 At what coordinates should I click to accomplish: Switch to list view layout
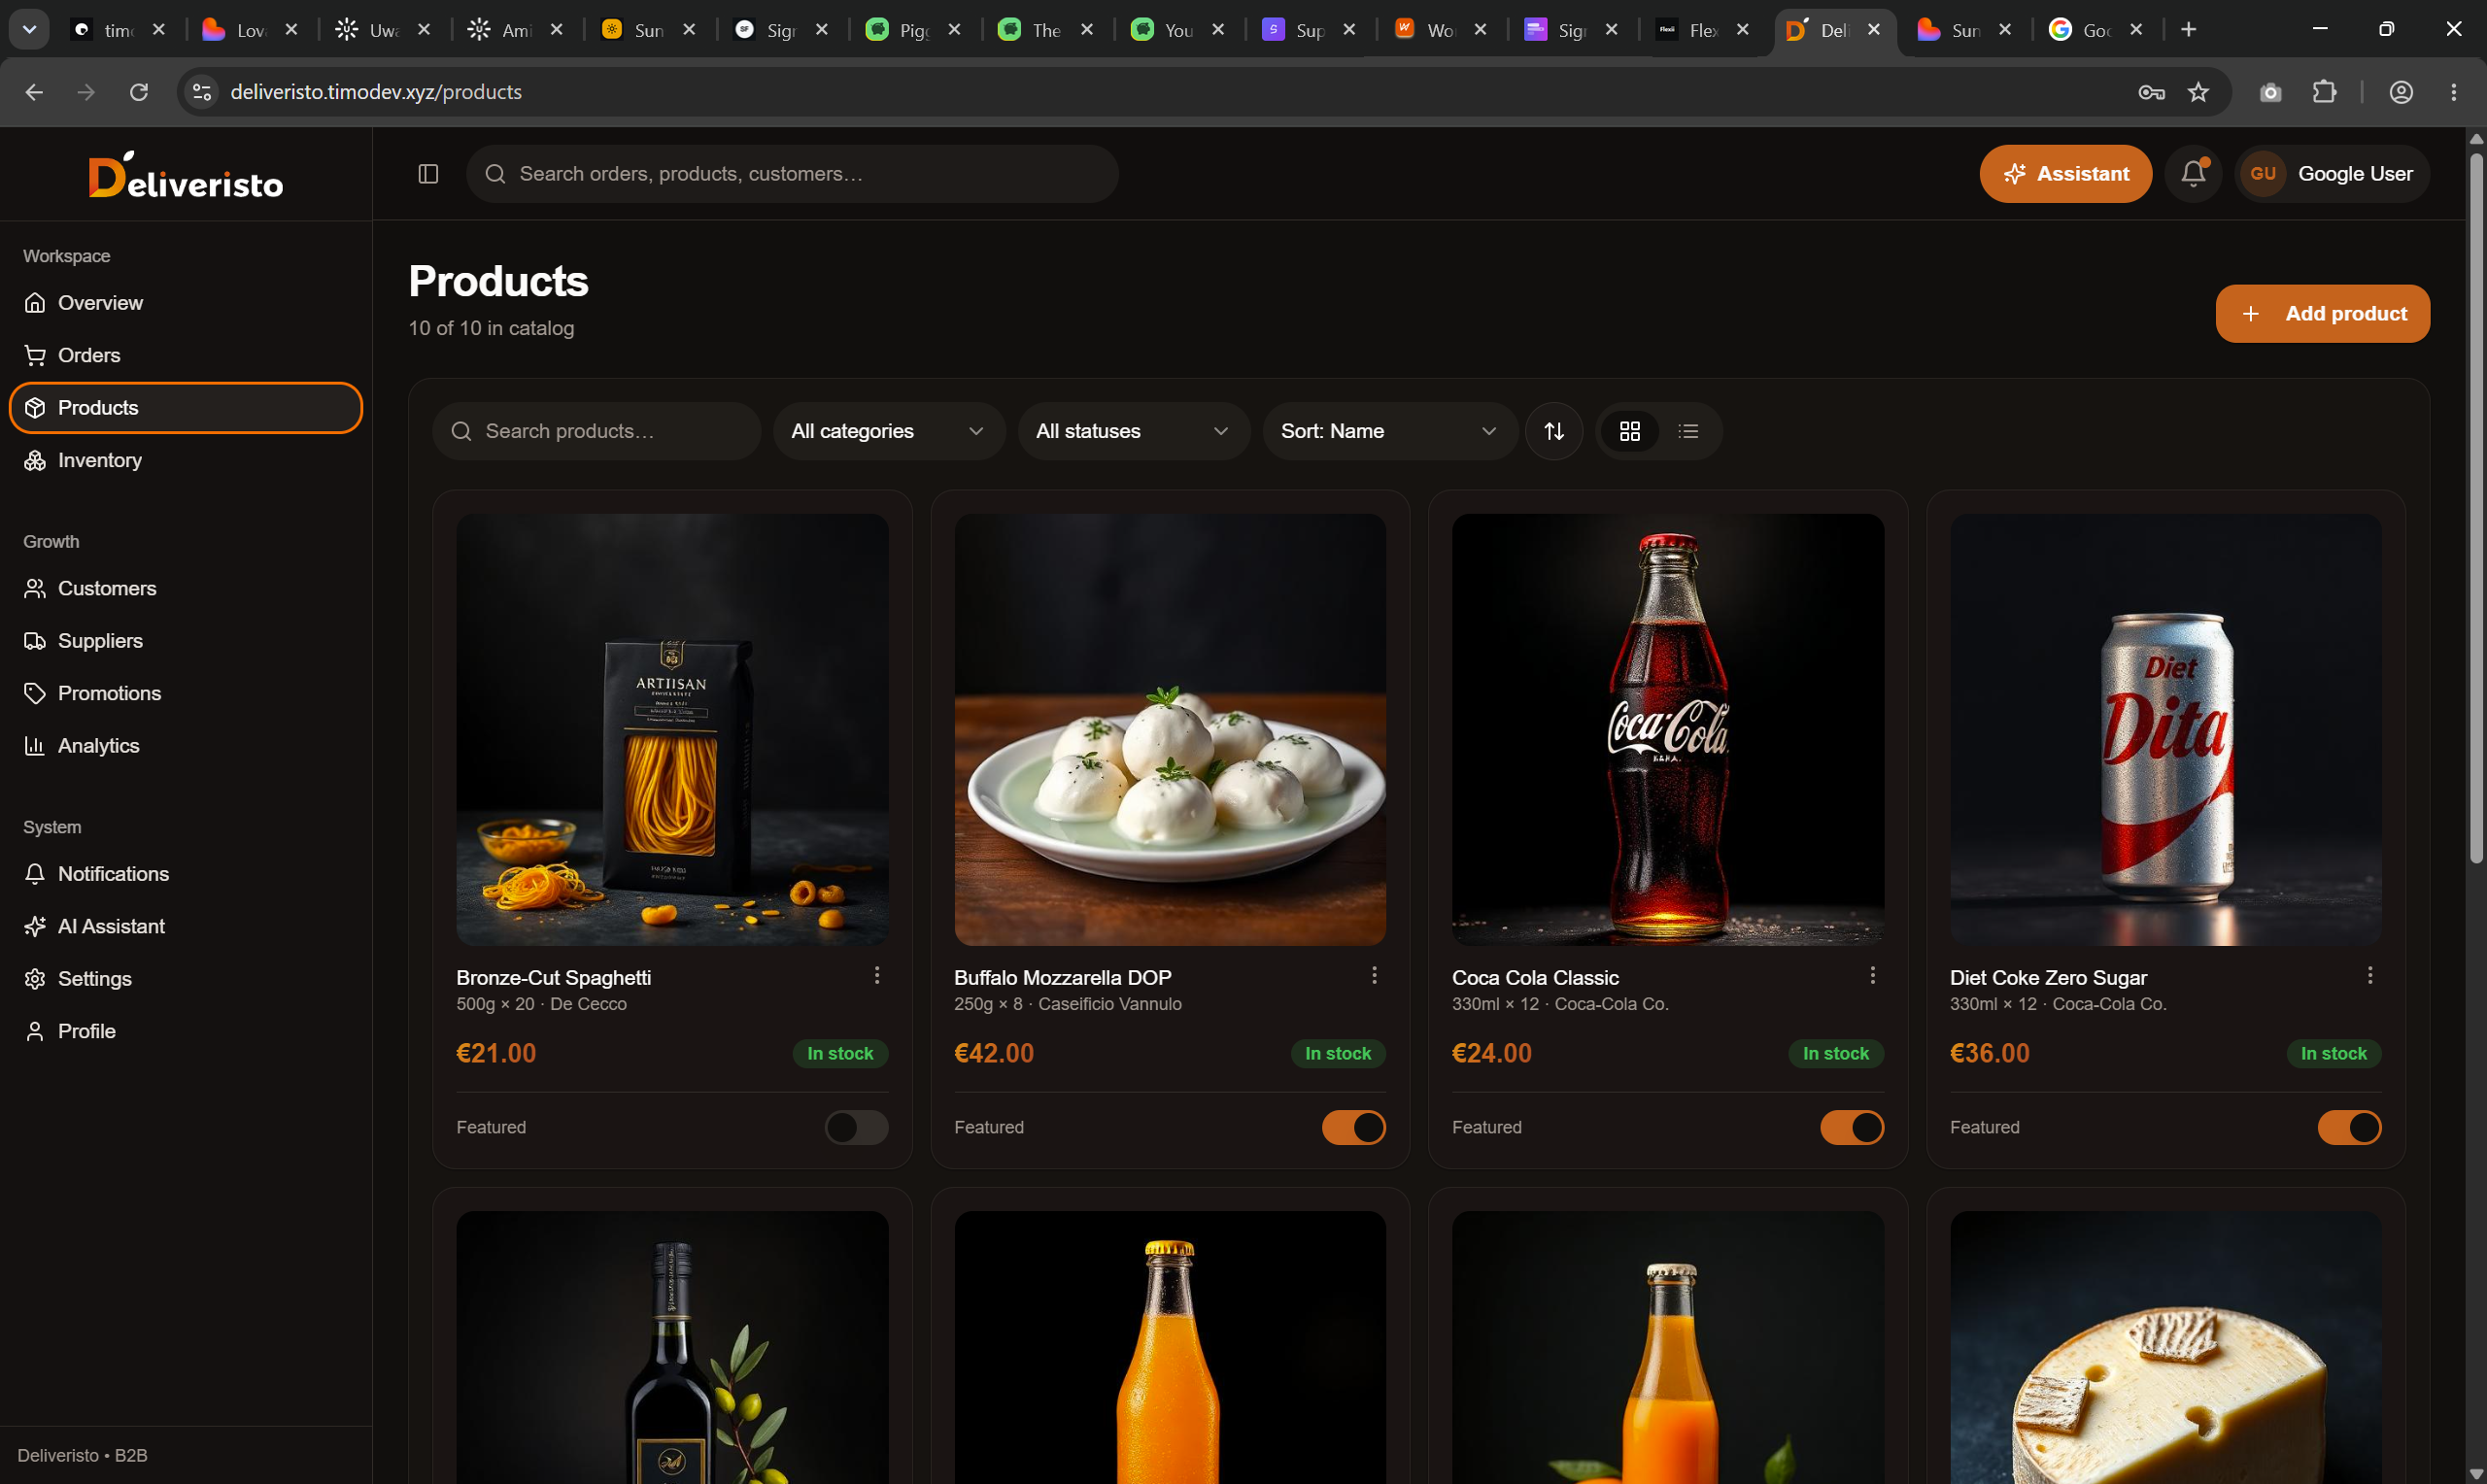[x=1688, y=431]
